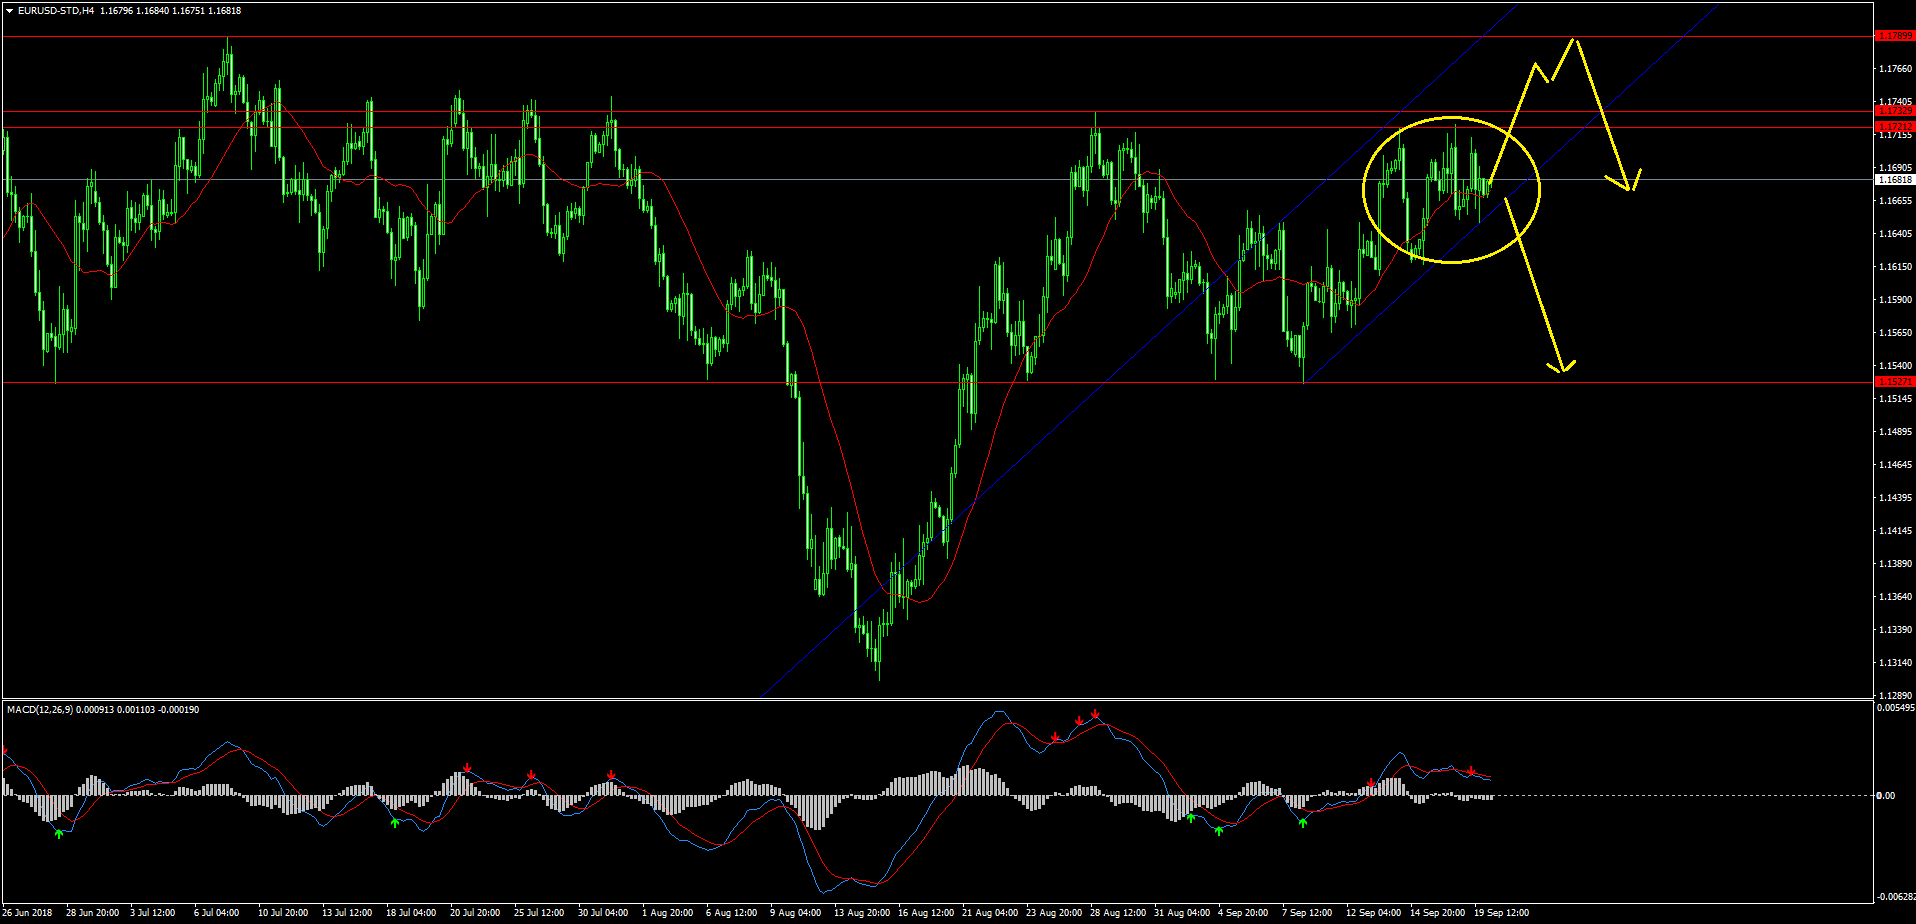Click price axis value 1.16150
The image size is (1916, 924).
1896,267
